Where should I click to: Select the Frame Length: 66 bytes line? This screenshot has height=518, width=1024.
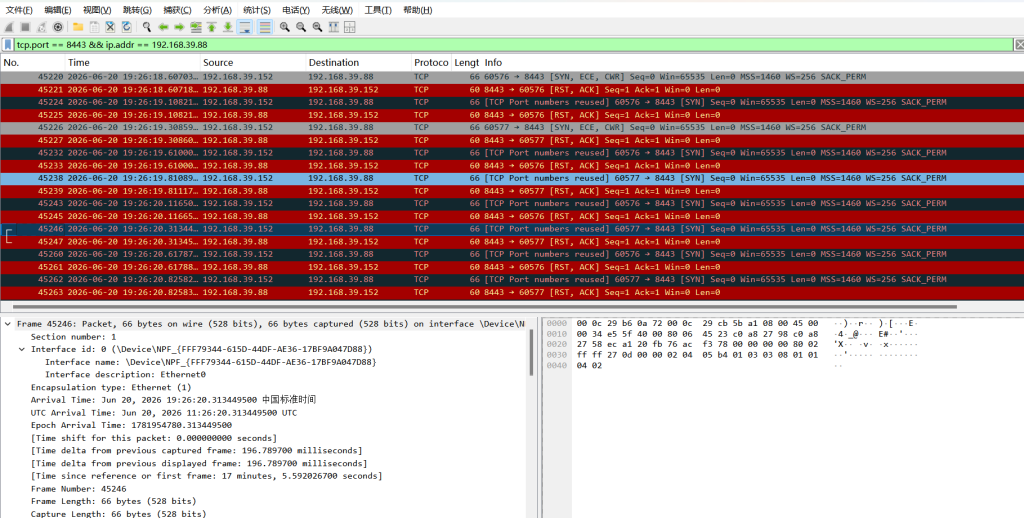point(113,501)
